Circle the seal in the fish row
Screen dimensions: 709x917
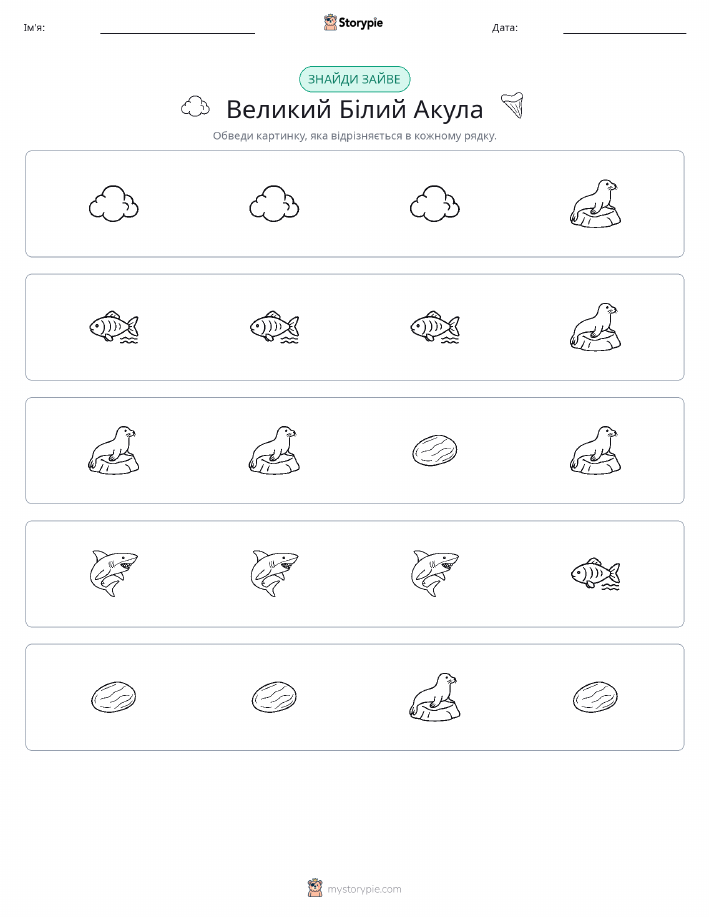pyautogui.click(x=595, y=327)
